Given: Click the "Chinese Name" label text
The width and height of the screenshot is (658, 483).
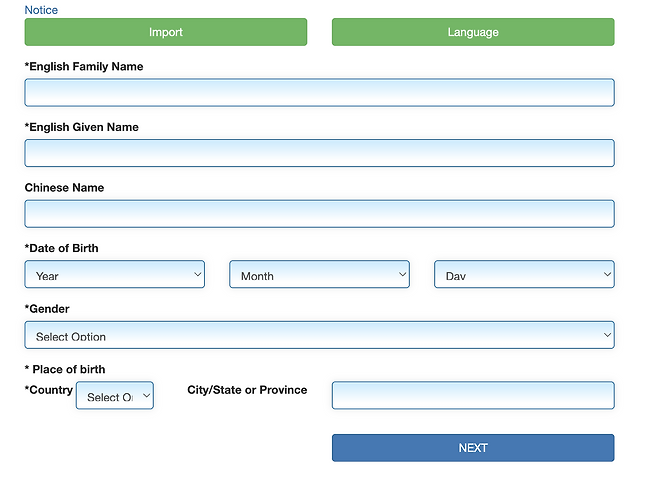Looking at the screenshot, I should 64,188.
